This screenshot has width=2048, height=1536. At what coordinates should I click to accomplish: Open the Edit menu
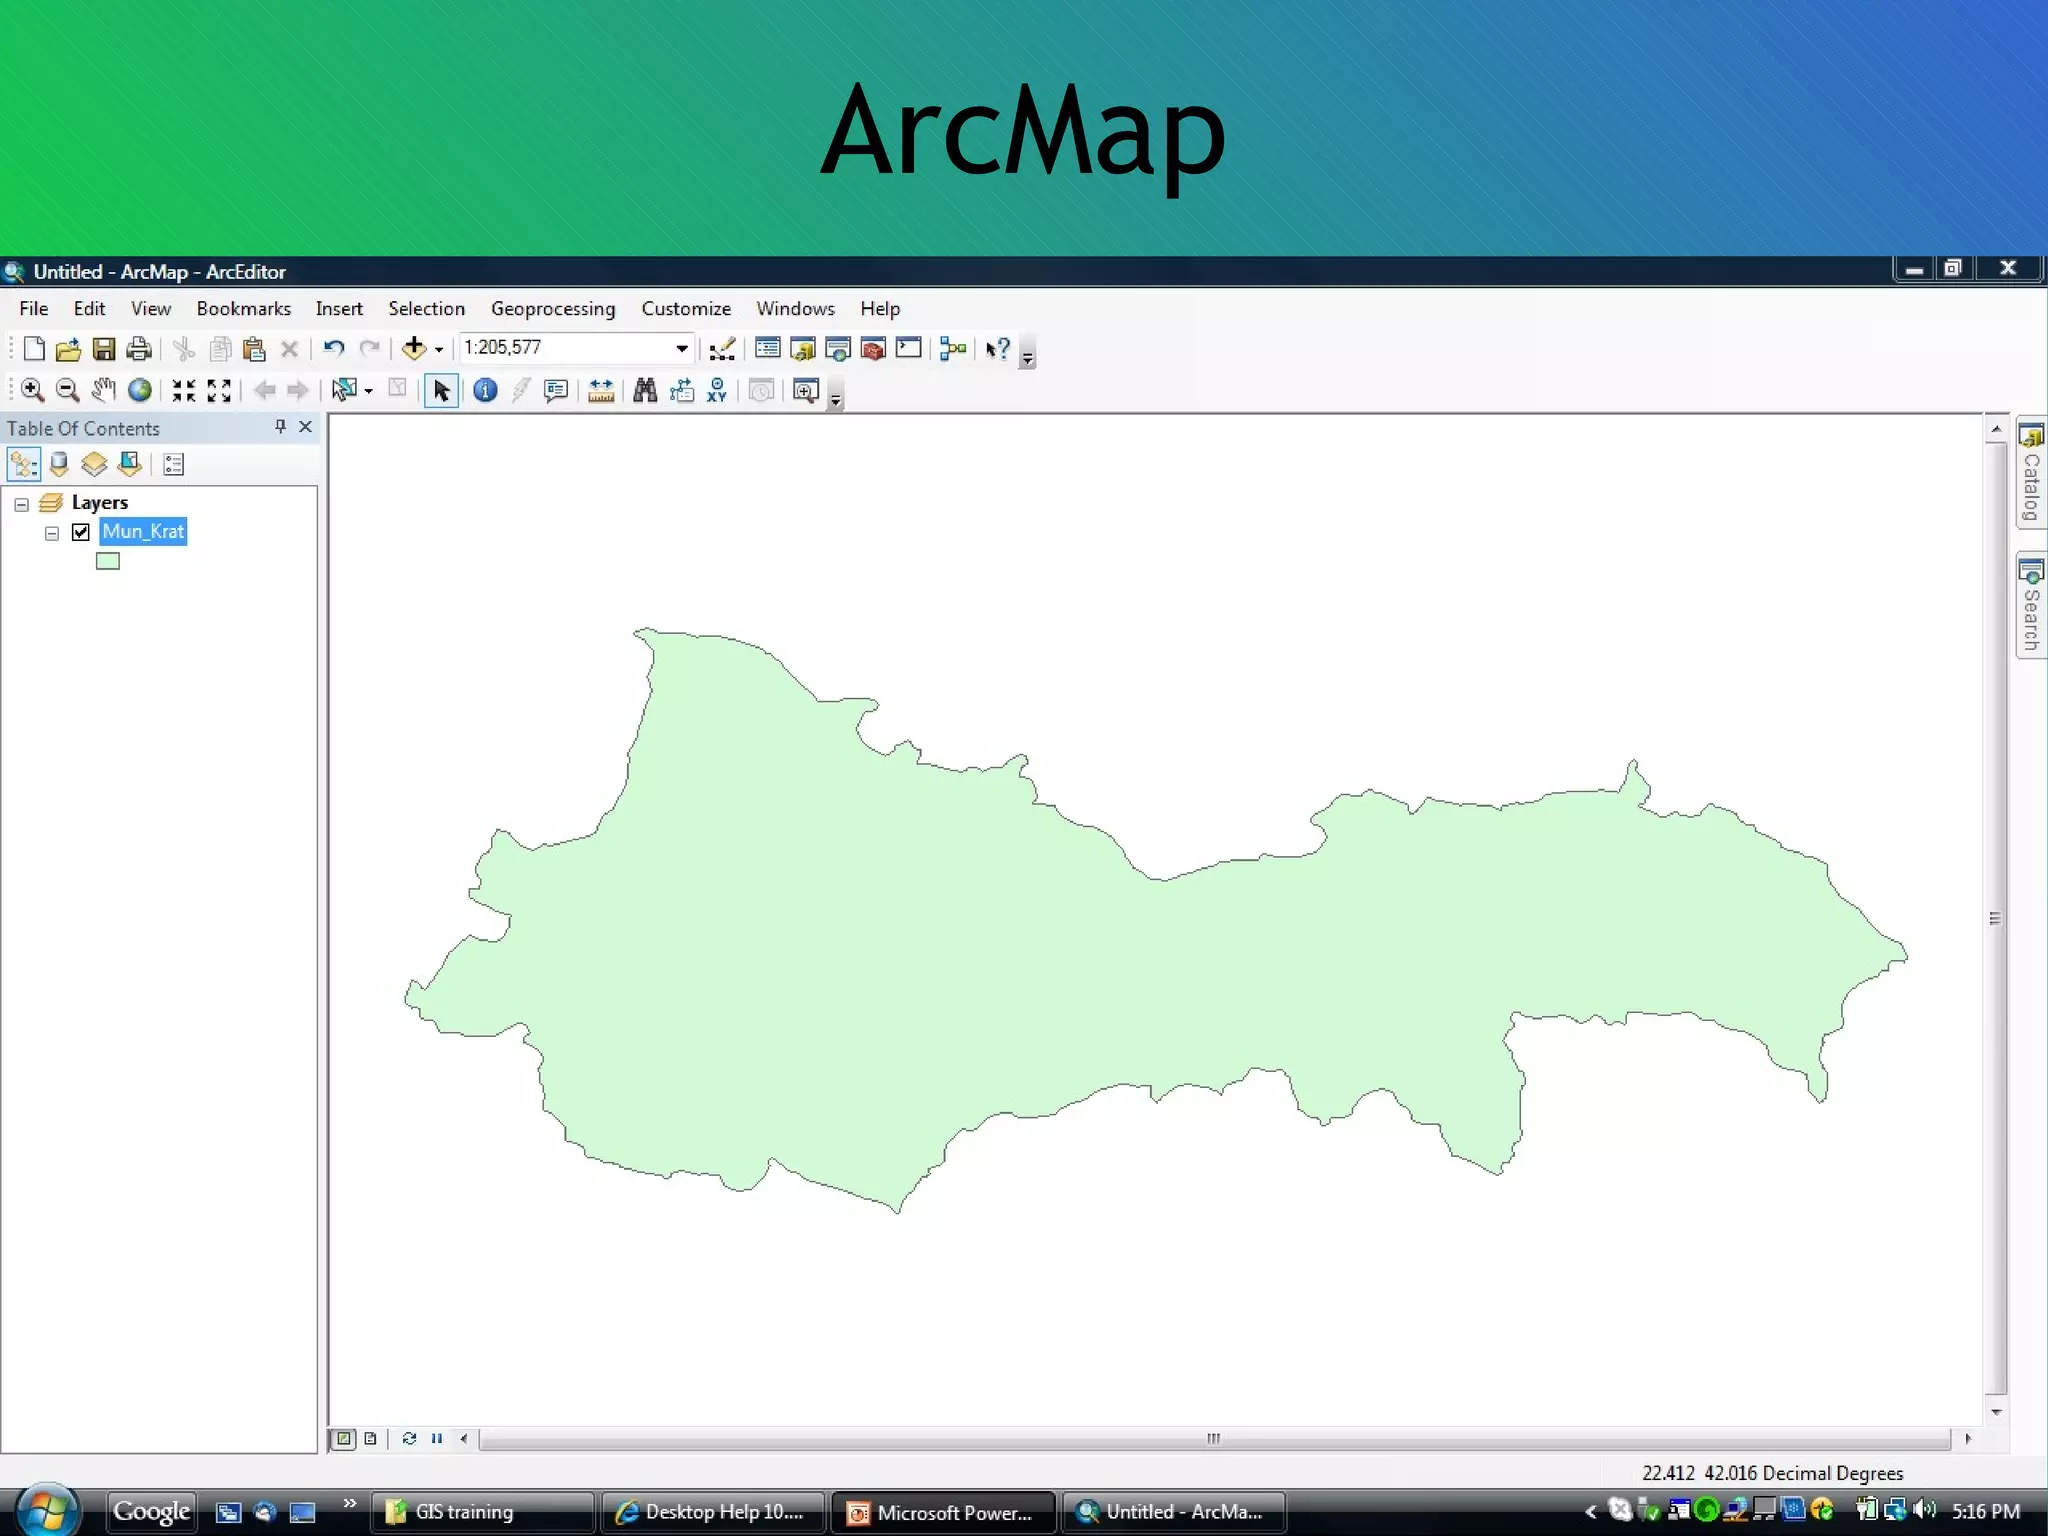[x=89, y=308]
